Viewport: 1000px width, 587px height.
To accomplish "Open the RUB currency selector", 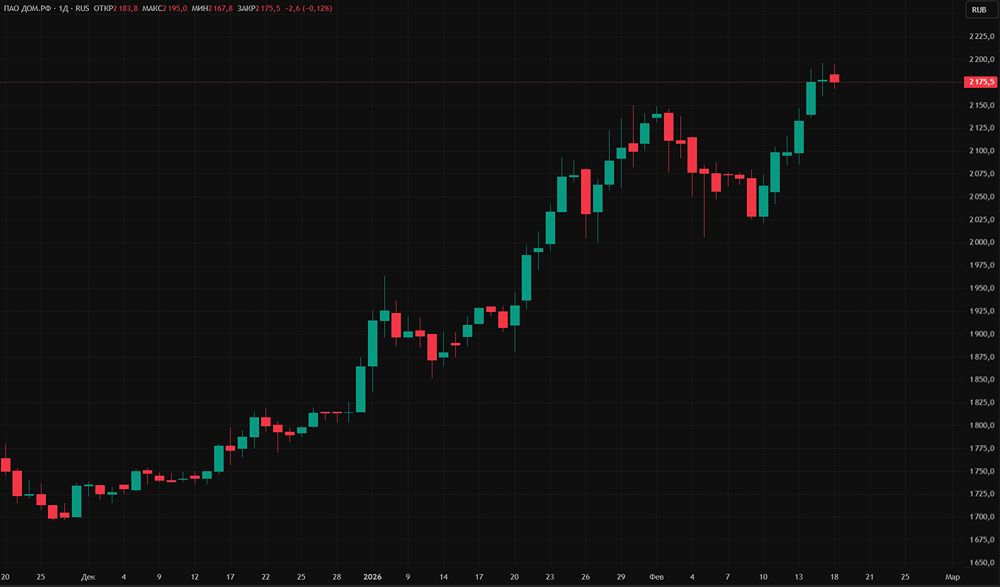I will point(979,10).
